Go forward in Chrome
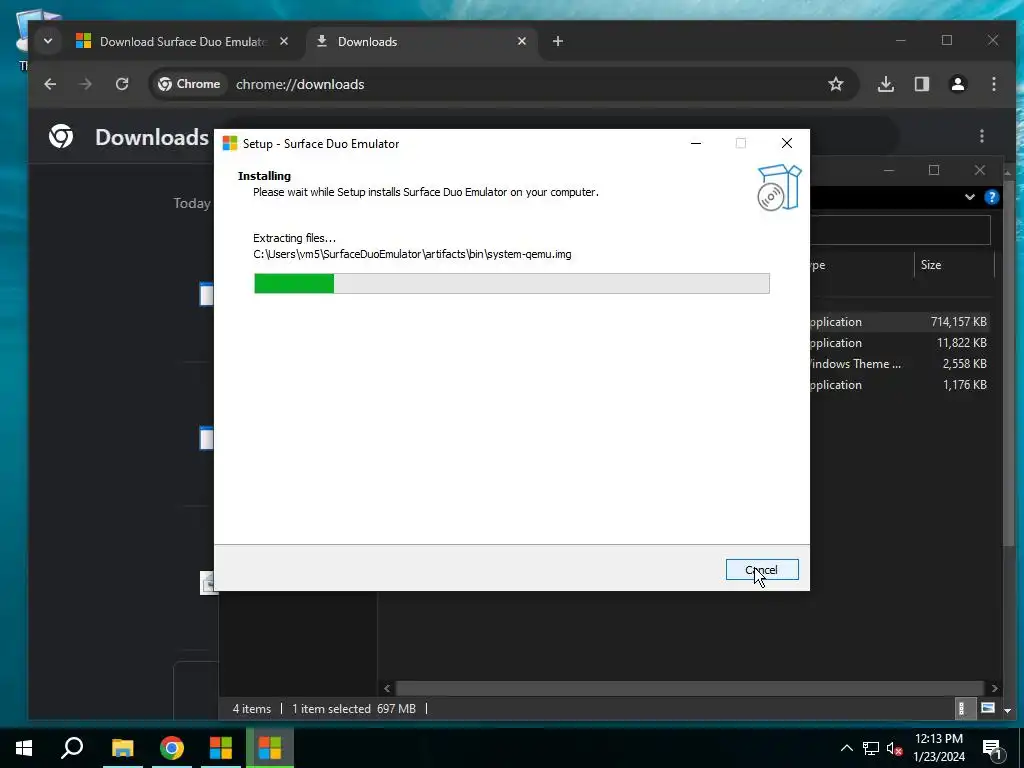This screenshot has width=1024, height=768. point(86,84)
